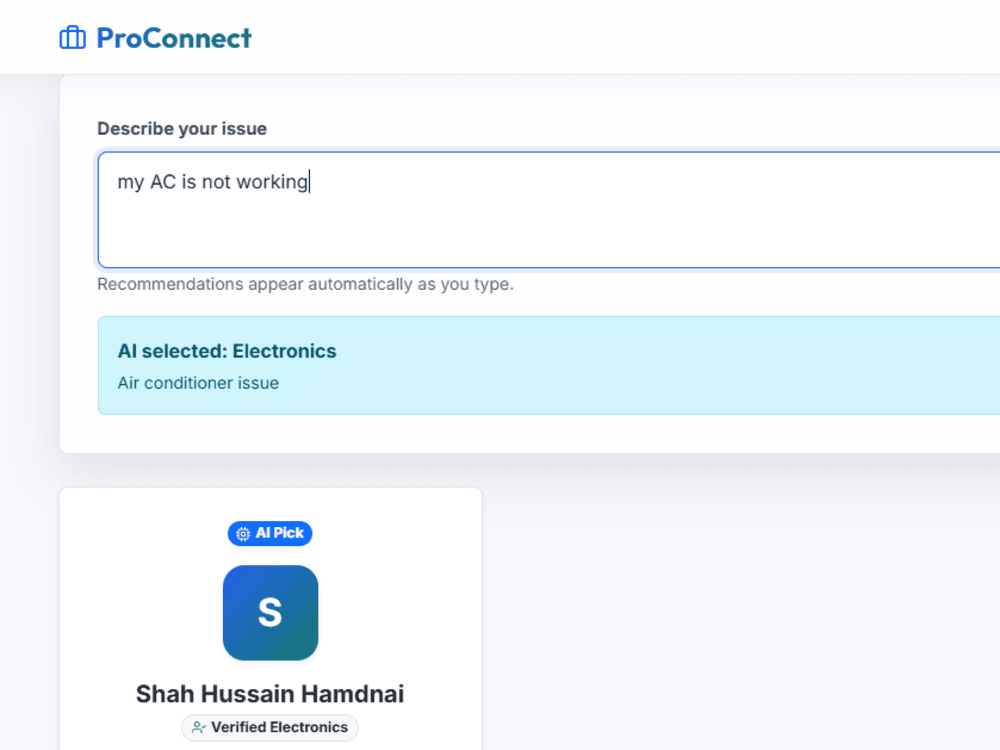Screen dimensions: 1000x750
Task: Click the 'Recommendations appear automatically' helper text
Action: point(305,284)
